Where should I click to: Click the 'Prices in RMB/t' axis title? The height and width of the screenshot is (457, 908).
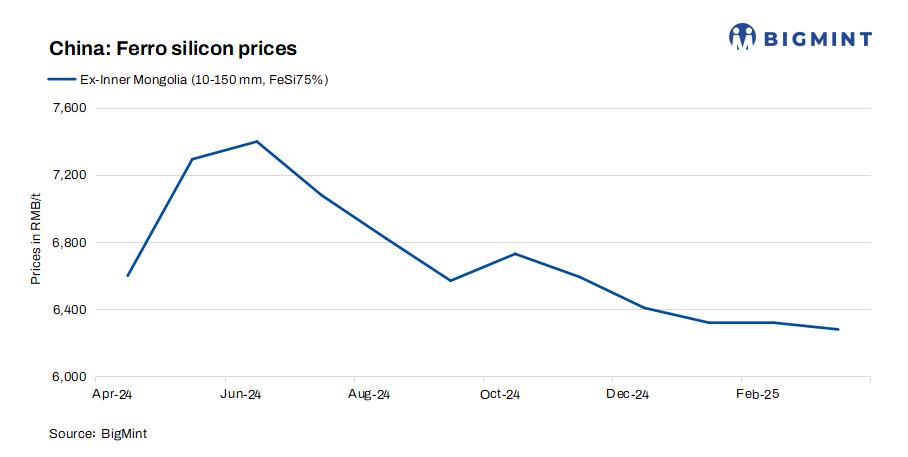point(36,240)
